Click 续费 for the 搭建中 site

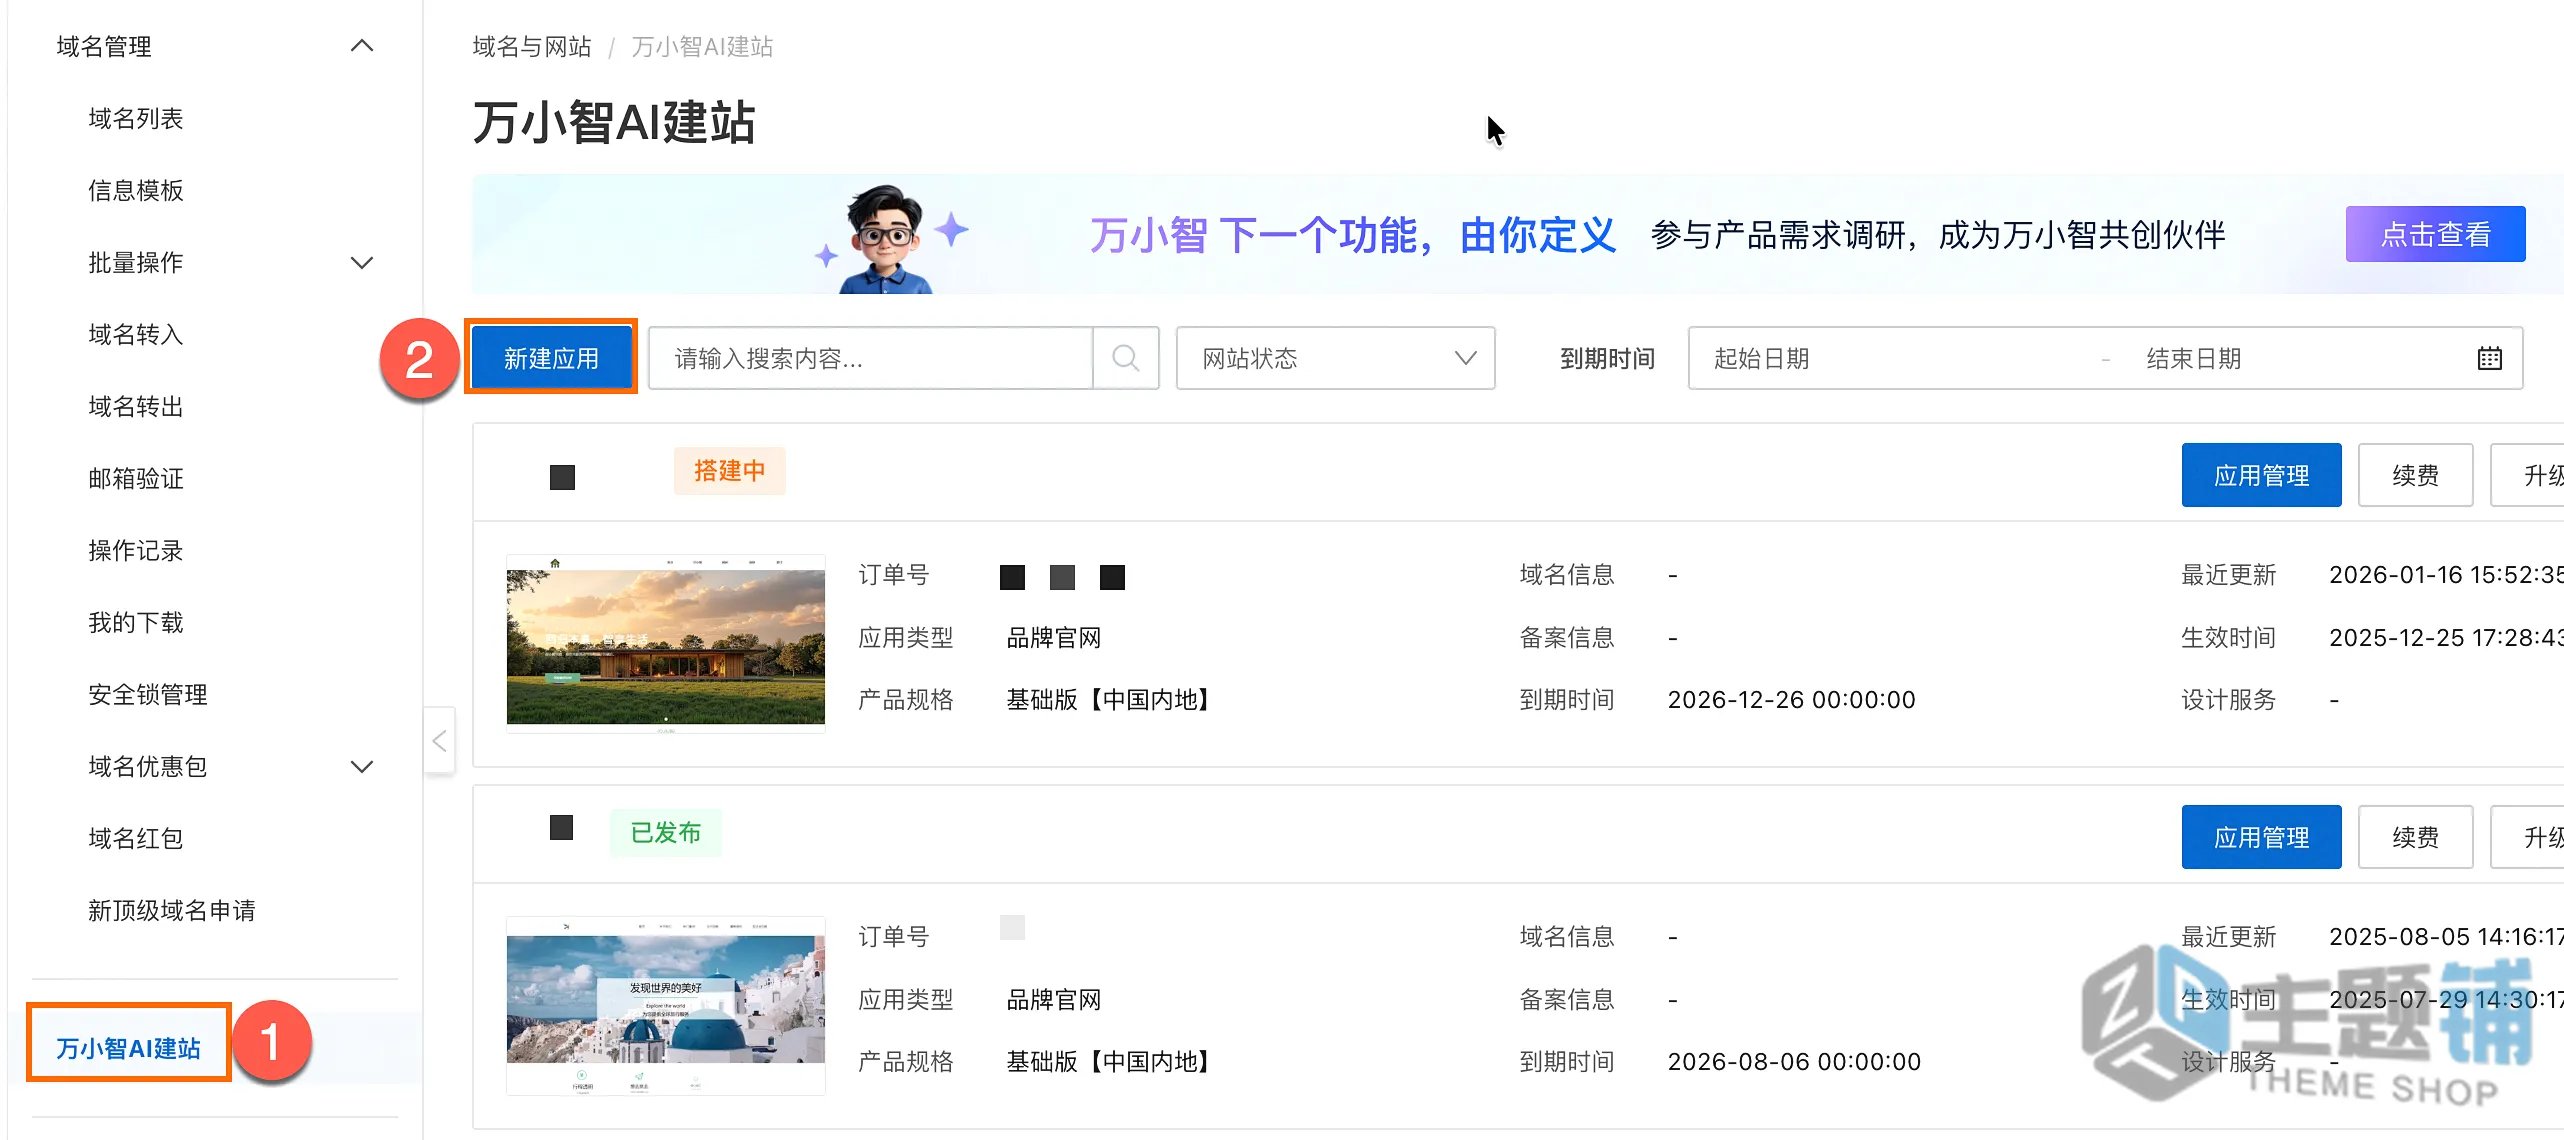2415,475
